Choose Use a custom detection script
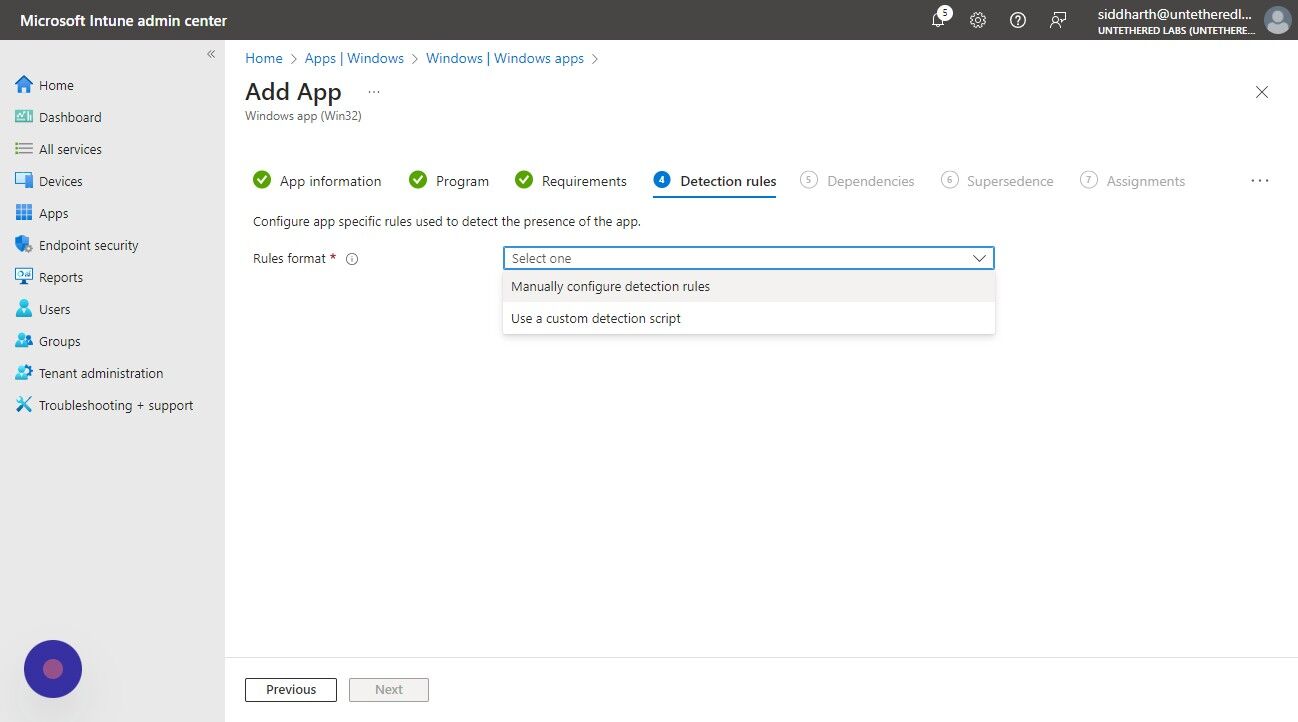The width and height of the screenshot is (1298, 722). (749, 318)
